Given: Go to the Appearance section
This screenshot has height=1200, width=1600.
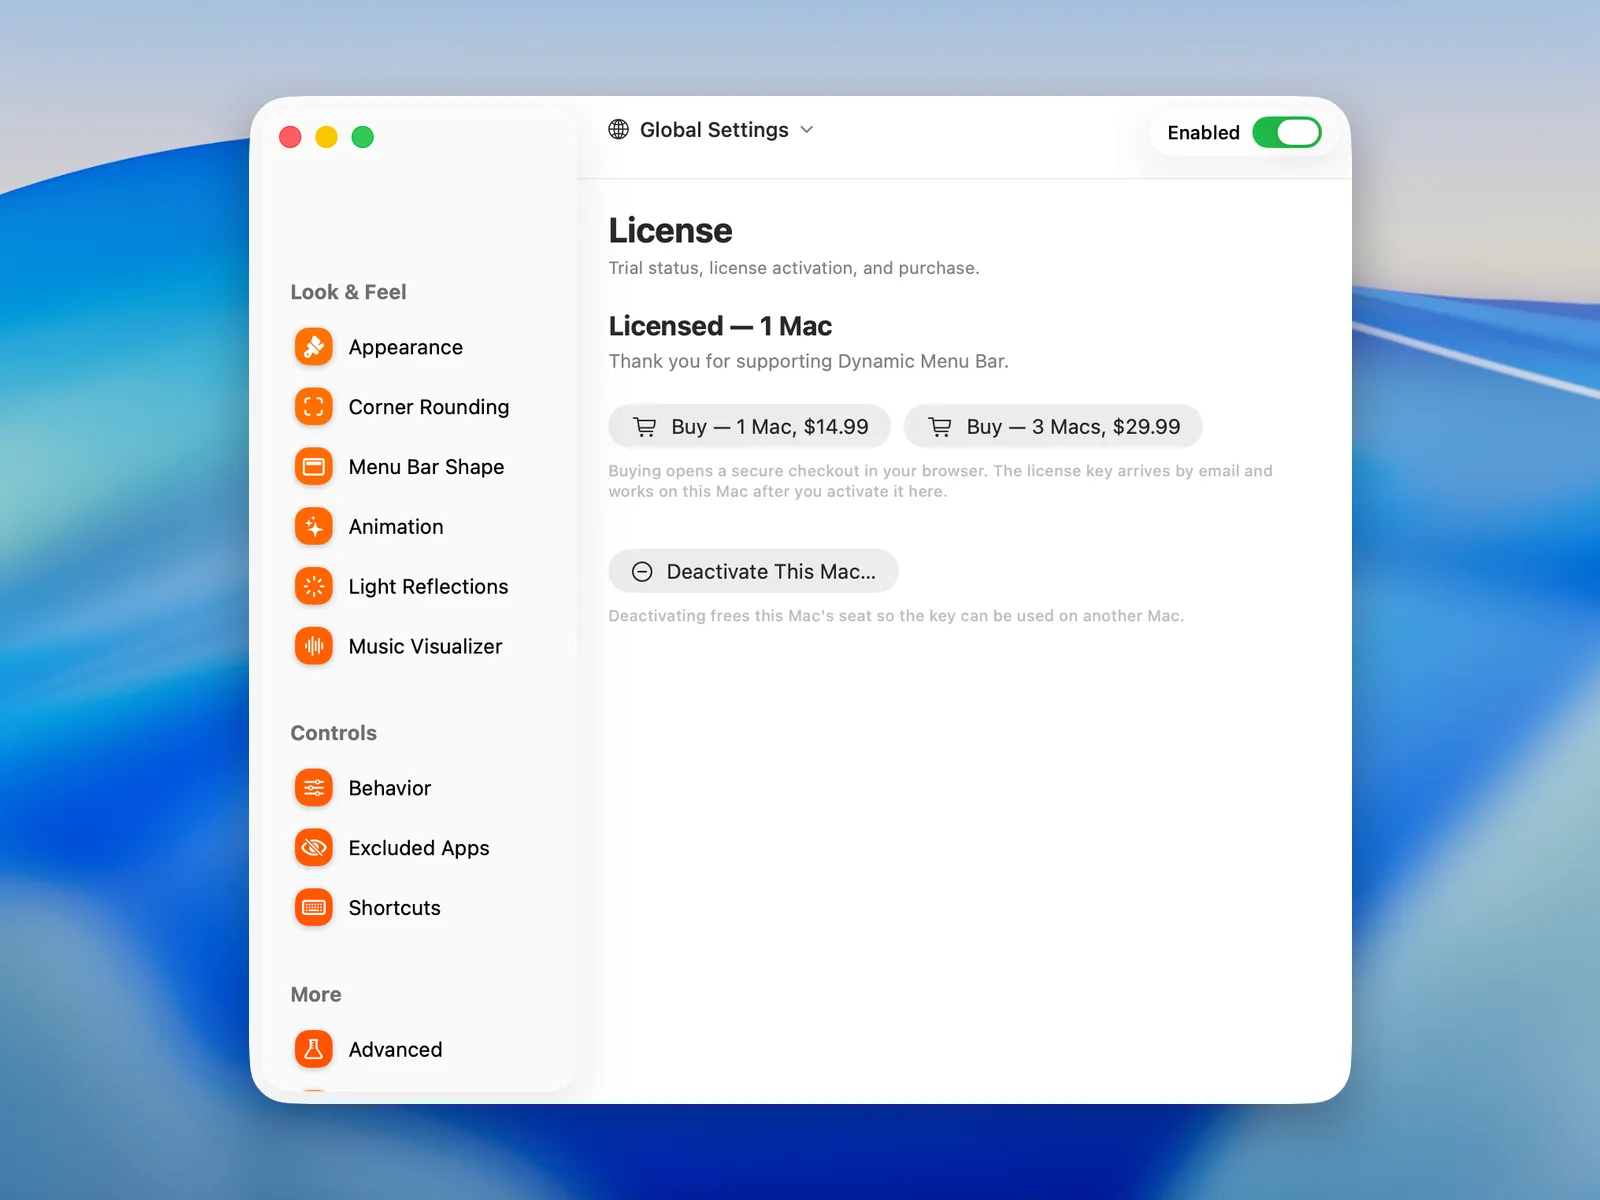Looking at the screenshot, I should click(x=406, y=347).
